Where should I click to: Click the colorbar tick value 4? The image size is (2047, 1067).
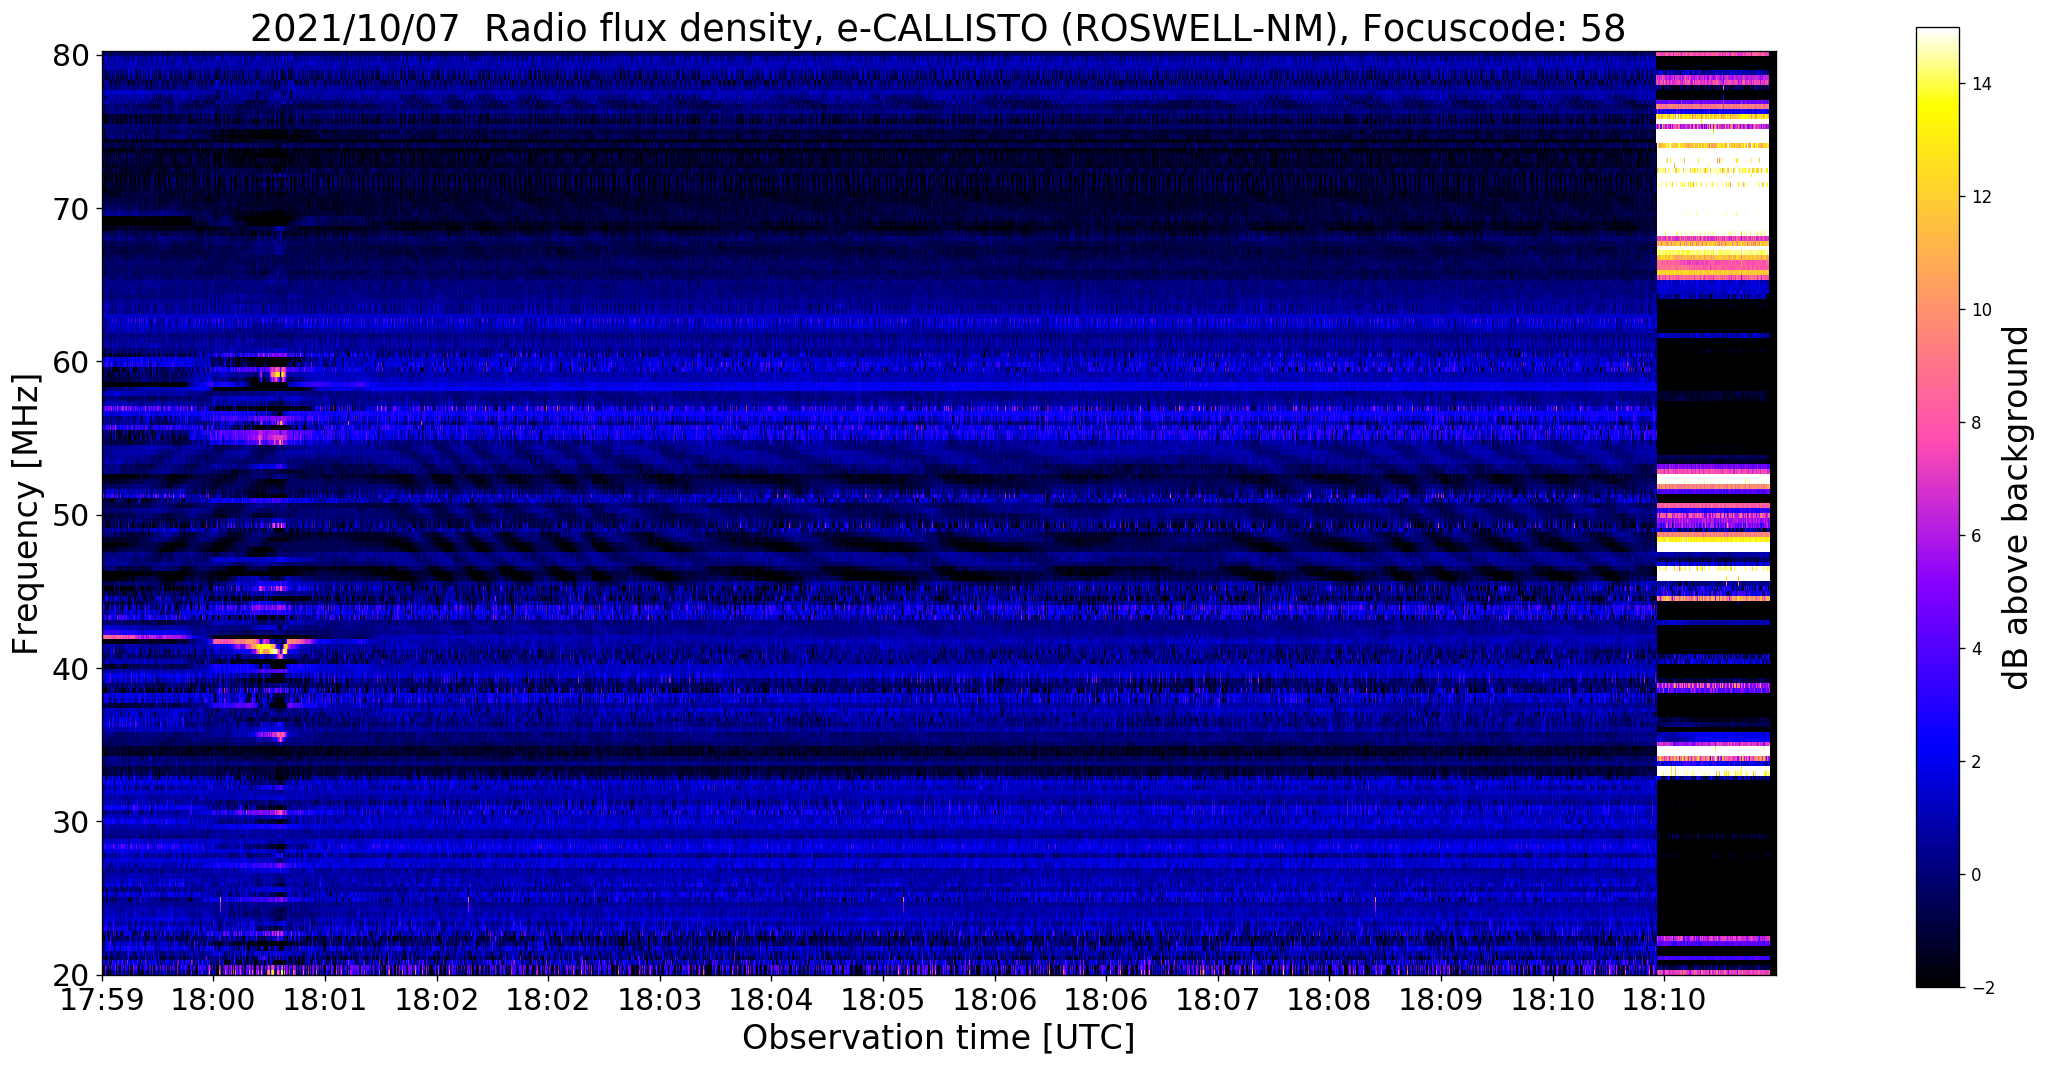coord(1975,649)
